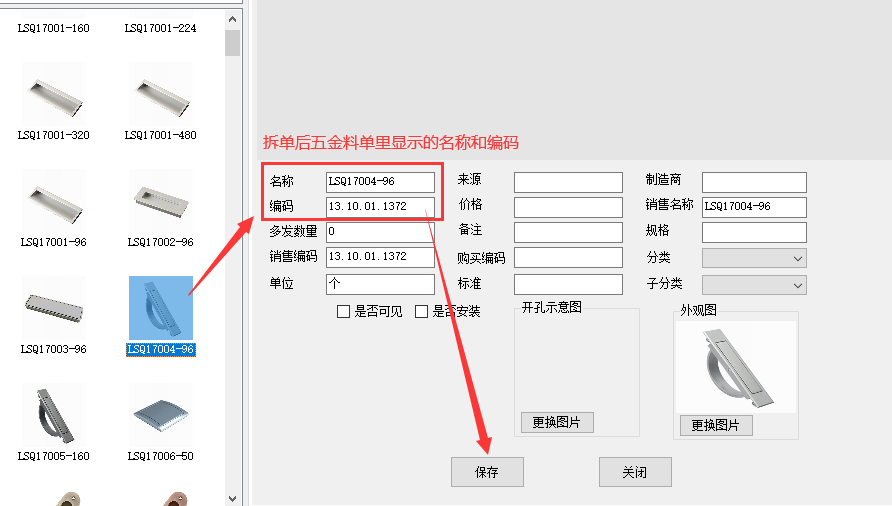Click the 制造商 input field
The width and height of the screenshot is (892, 506).
(x=754, y=182)
